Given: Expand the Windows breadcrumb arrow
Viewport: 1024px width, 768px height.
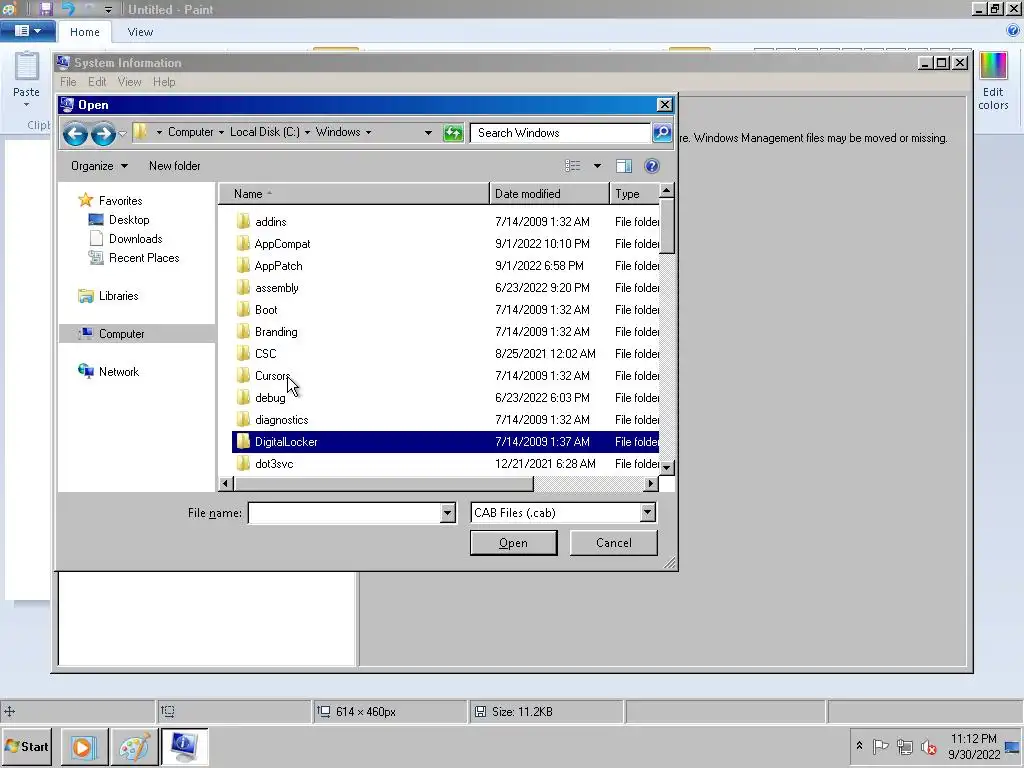Looking at the screenshot, I should click(368, 133).
